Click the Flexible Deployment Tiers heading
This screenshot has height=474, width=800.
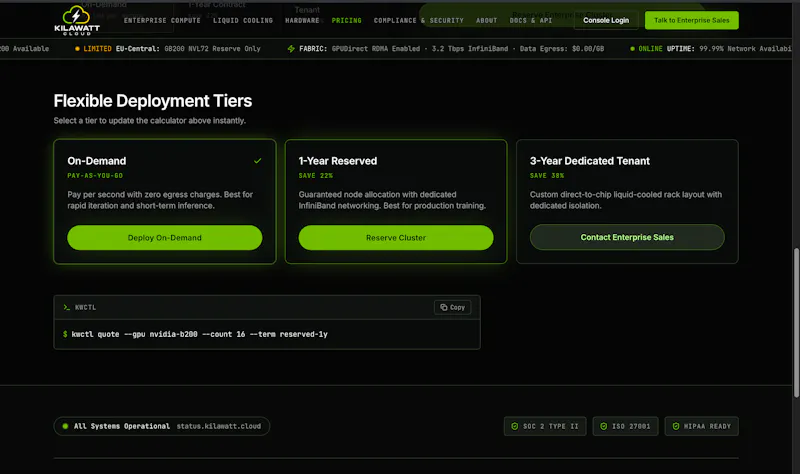(x=153, y=101)
